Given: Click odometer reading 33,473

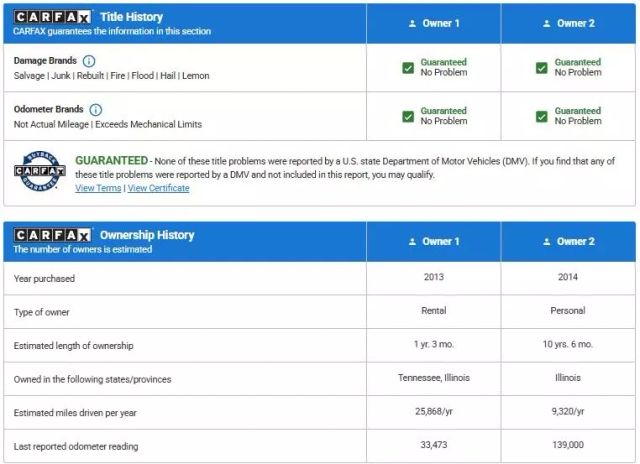Looking at the screenshot, I should pos(434,444).
